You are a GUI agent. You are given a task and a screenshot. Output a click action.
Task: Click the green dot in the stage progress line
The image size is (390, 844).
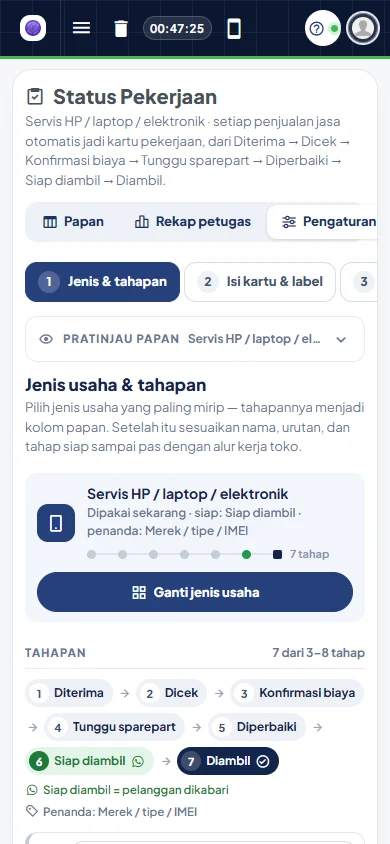pyautogui.click(x=246, y=554)
